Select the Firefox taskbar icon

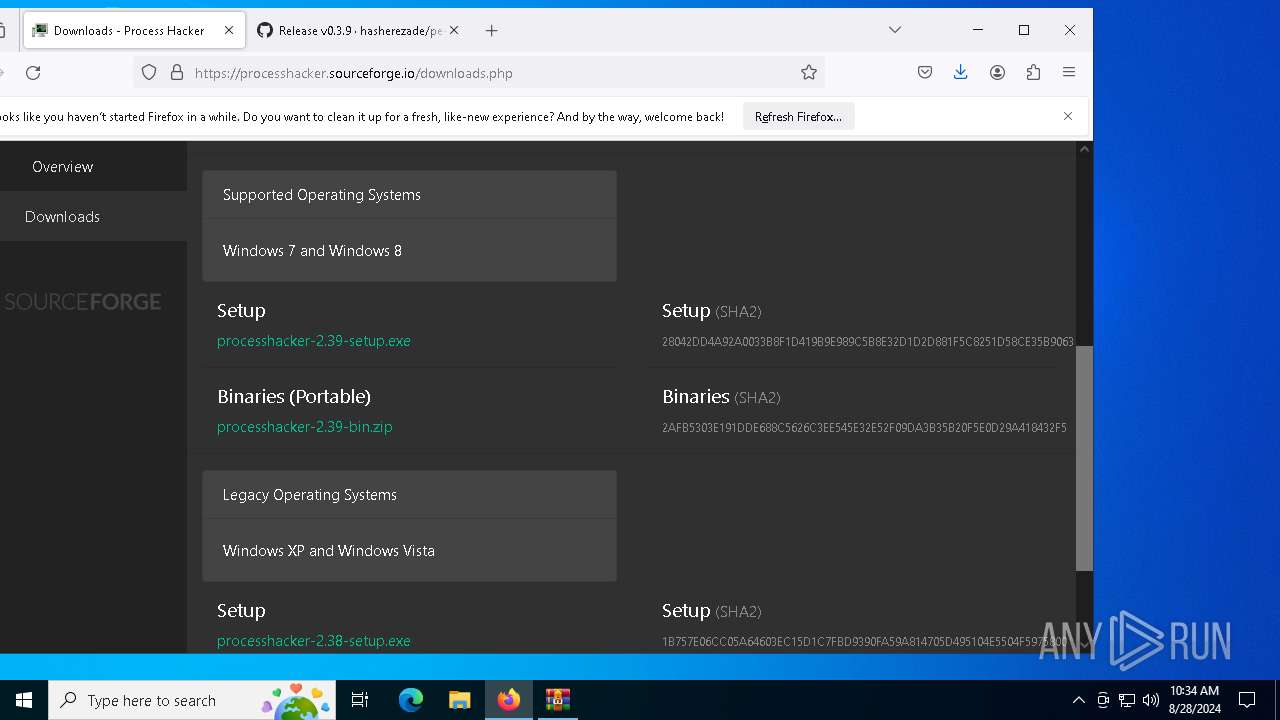coord(509,700)
